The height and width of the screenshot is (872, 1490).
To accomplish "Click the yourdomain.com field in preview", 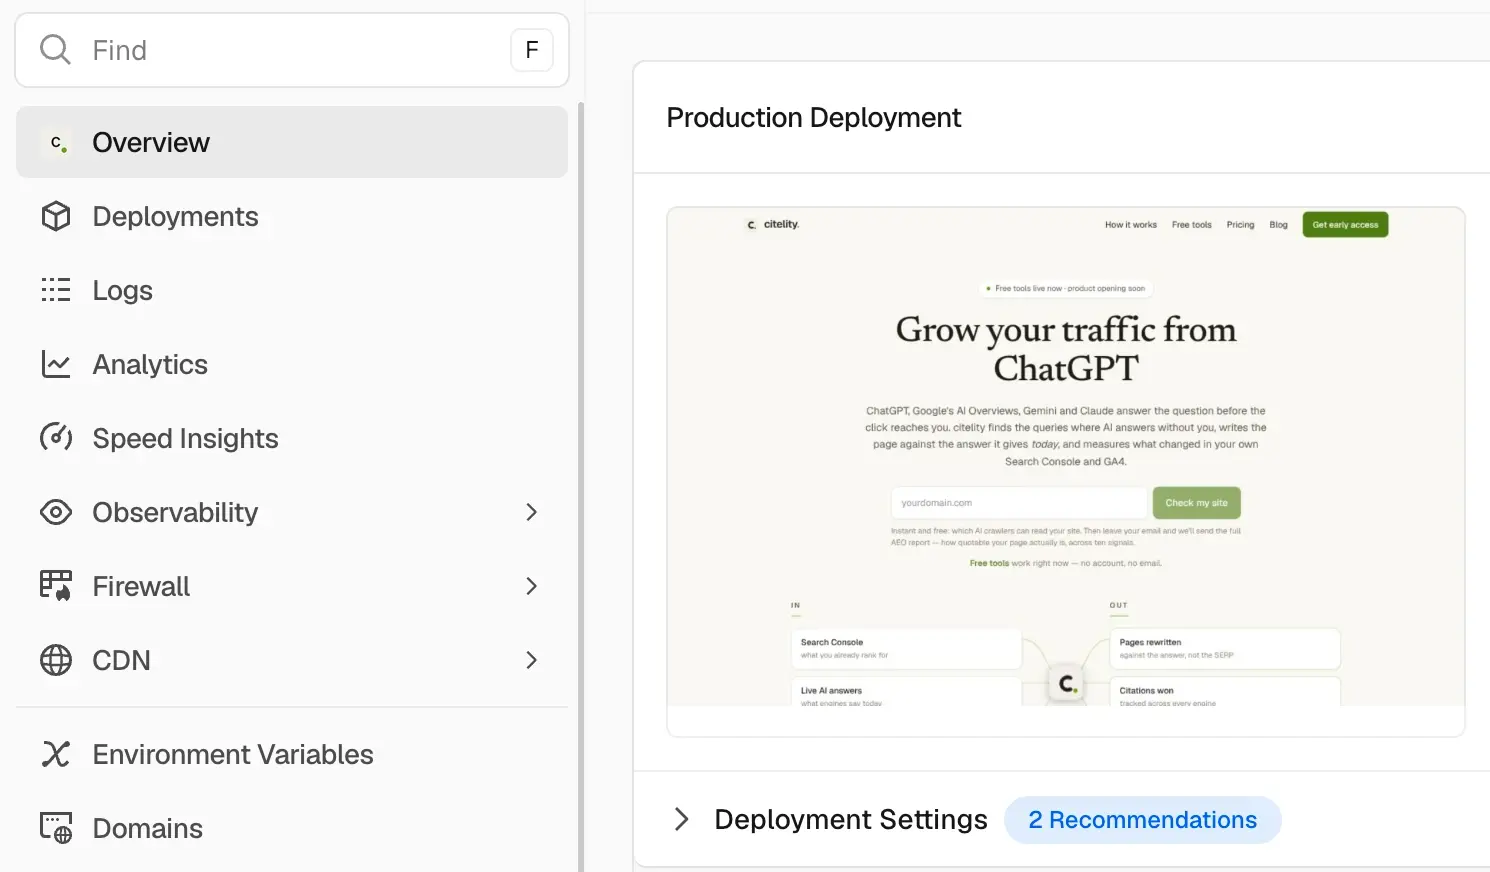I will 1019,503.
